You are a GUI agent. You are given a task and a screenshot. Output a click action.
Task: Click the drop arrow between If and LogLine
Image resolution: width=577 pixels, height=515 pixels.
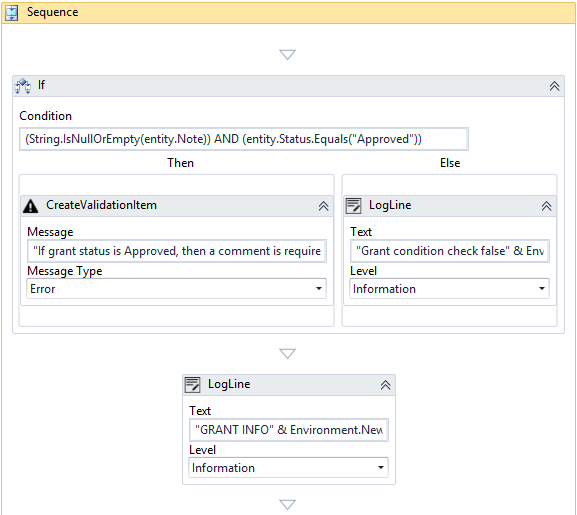click(x=287, y=354)
